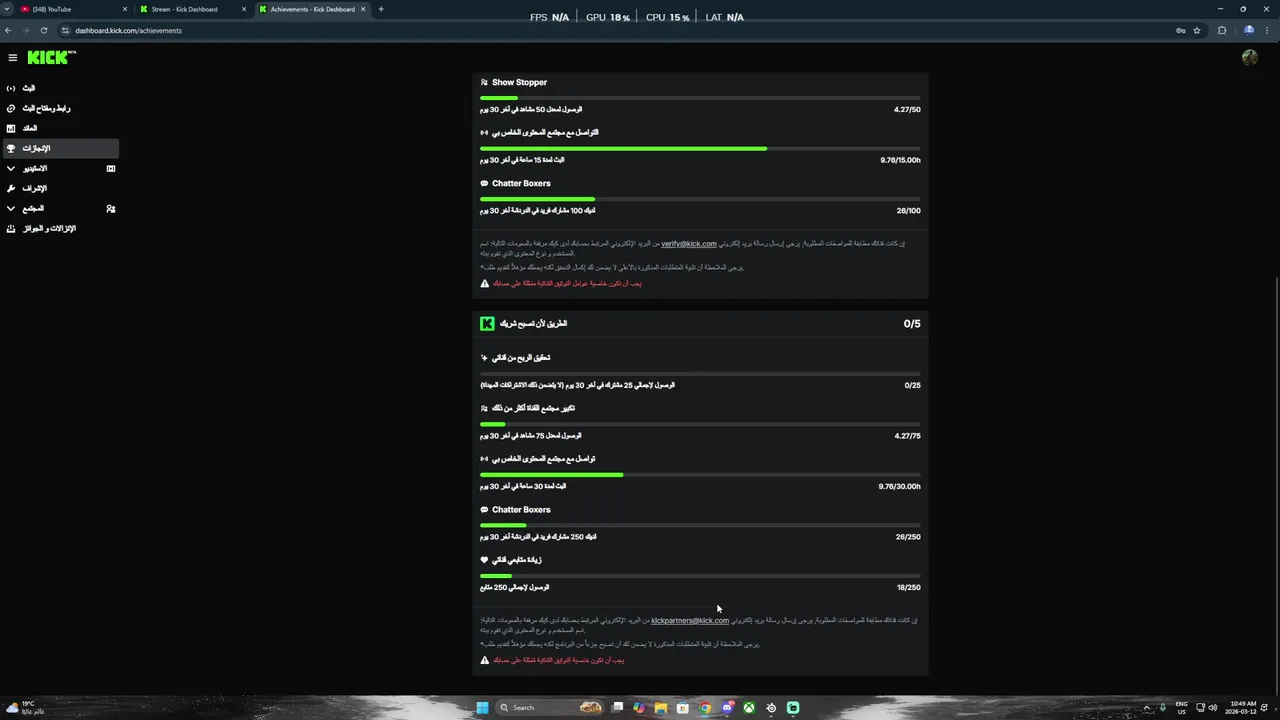Close the Achievements - Kick Dashboard tab
Viewport: 1280px width, 720px height.
coord(363,9)
